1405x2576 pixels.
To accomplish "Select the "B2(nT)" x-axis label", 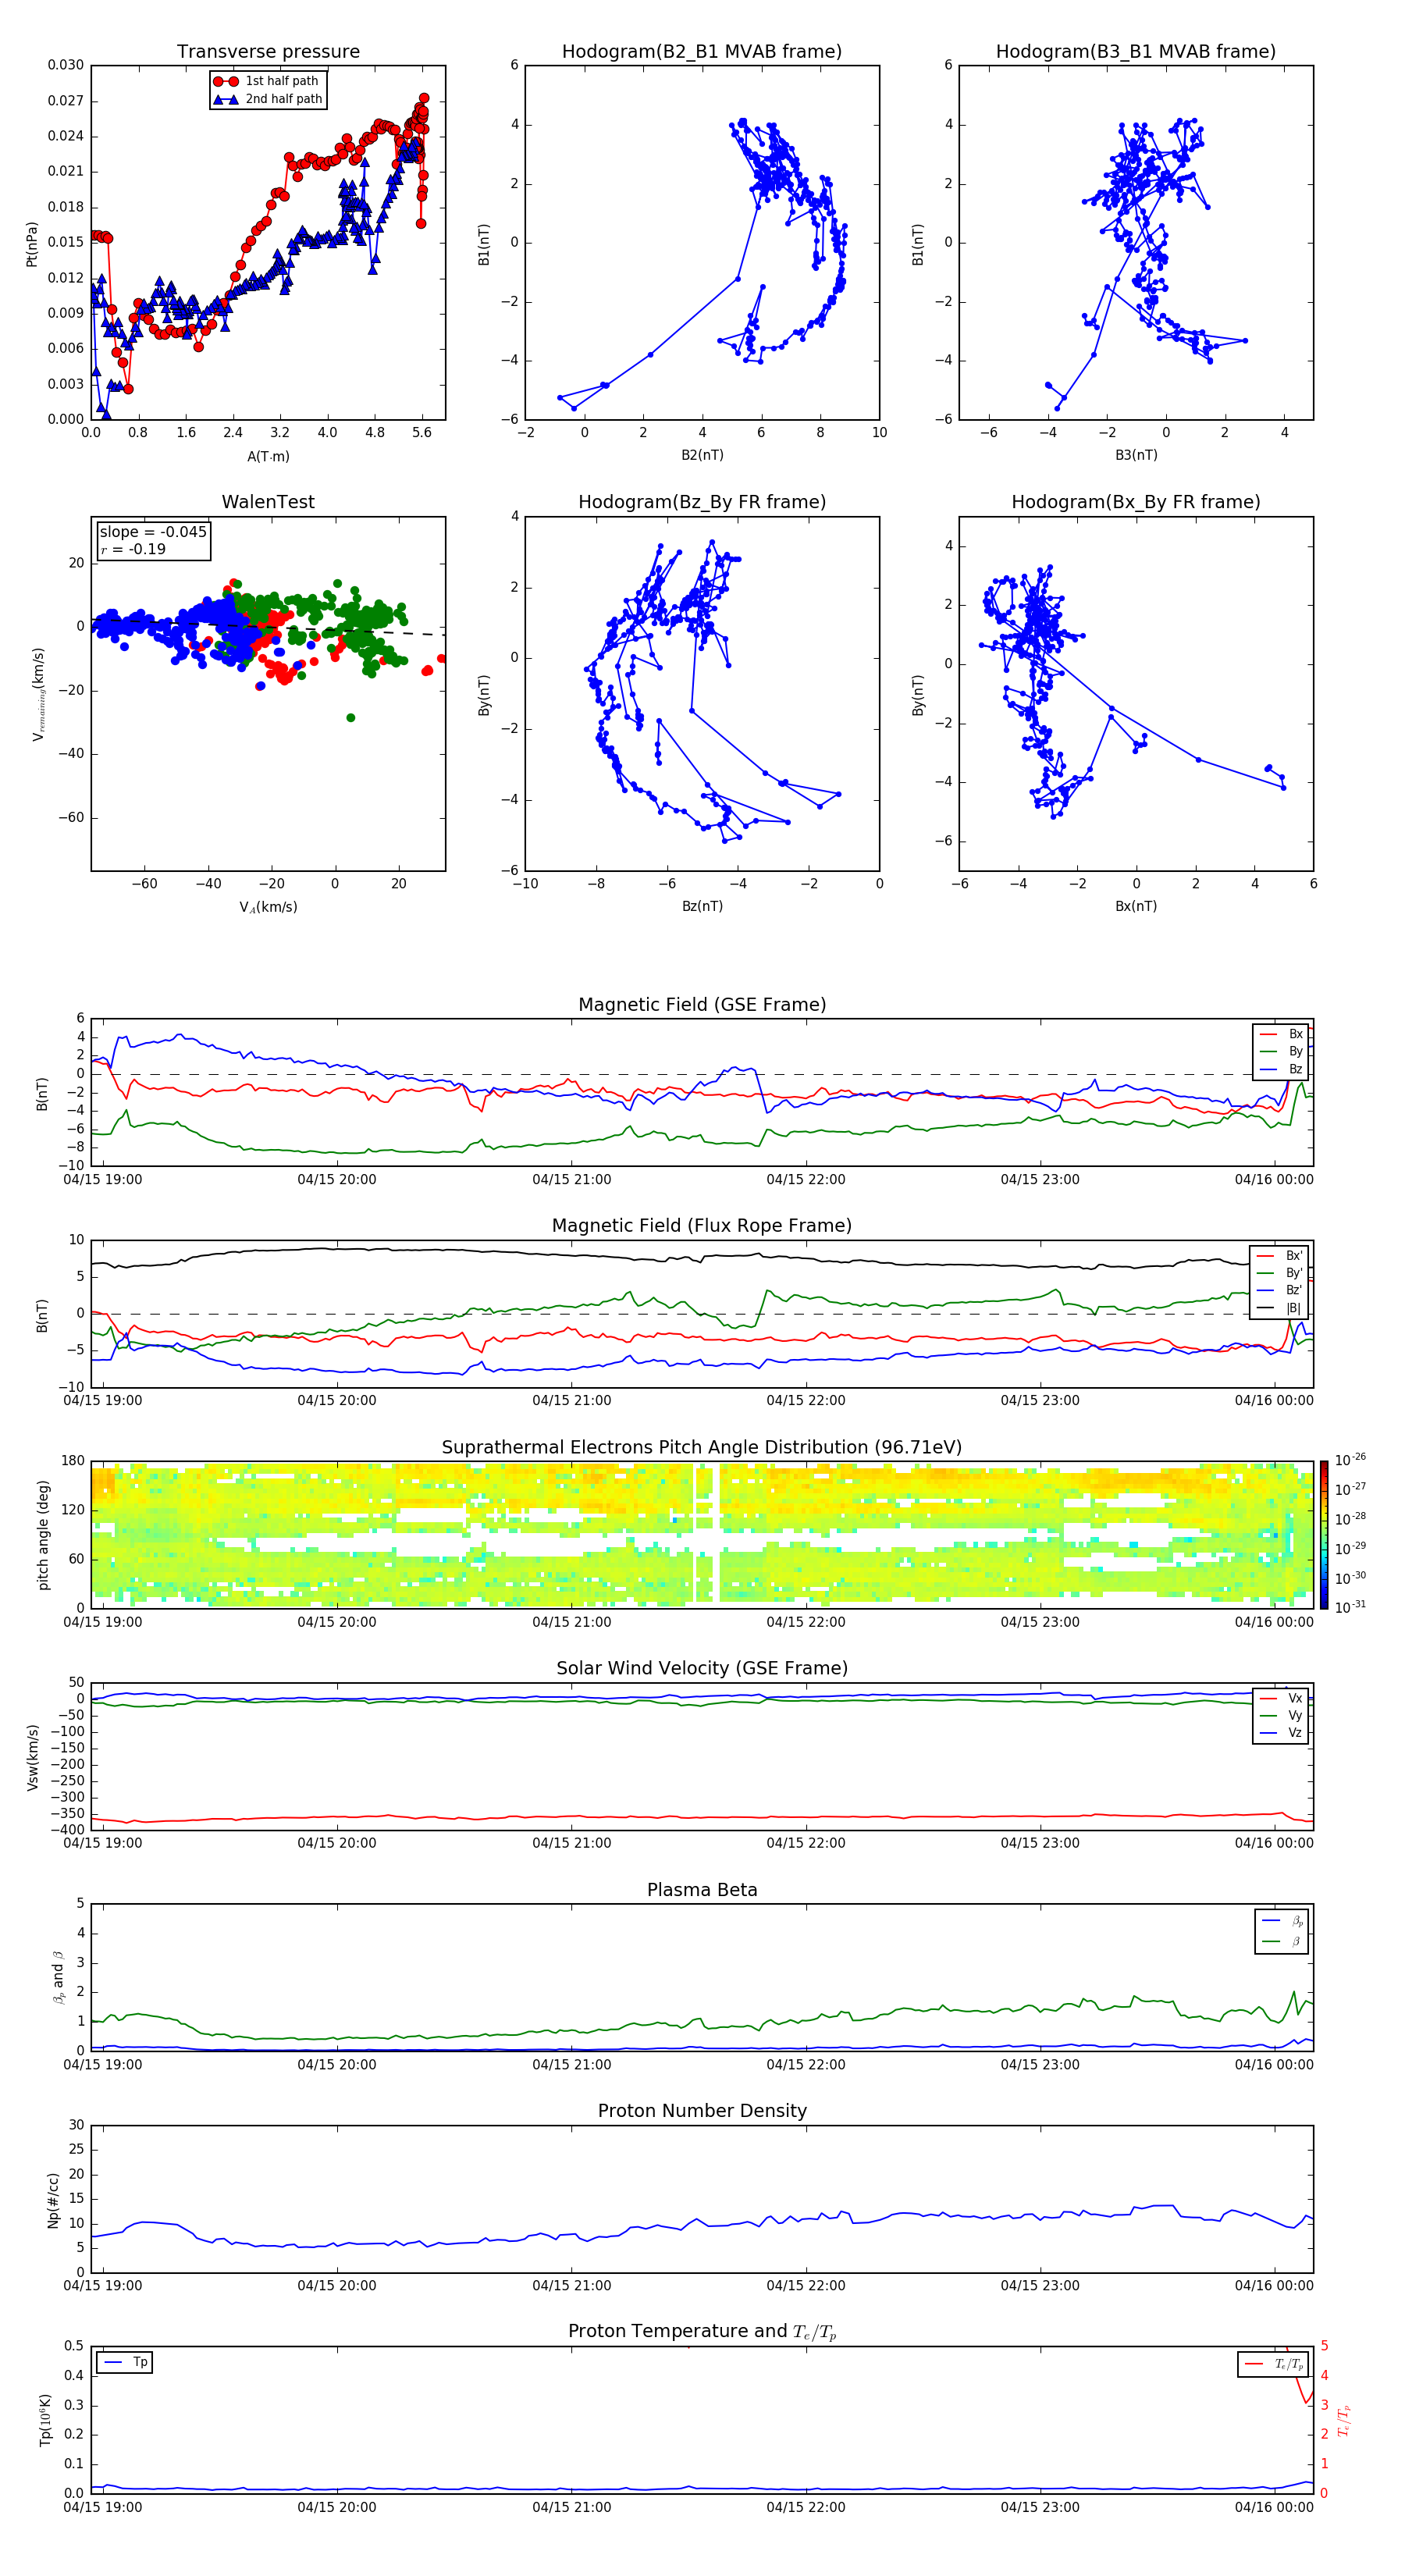I will pos(702,455).
